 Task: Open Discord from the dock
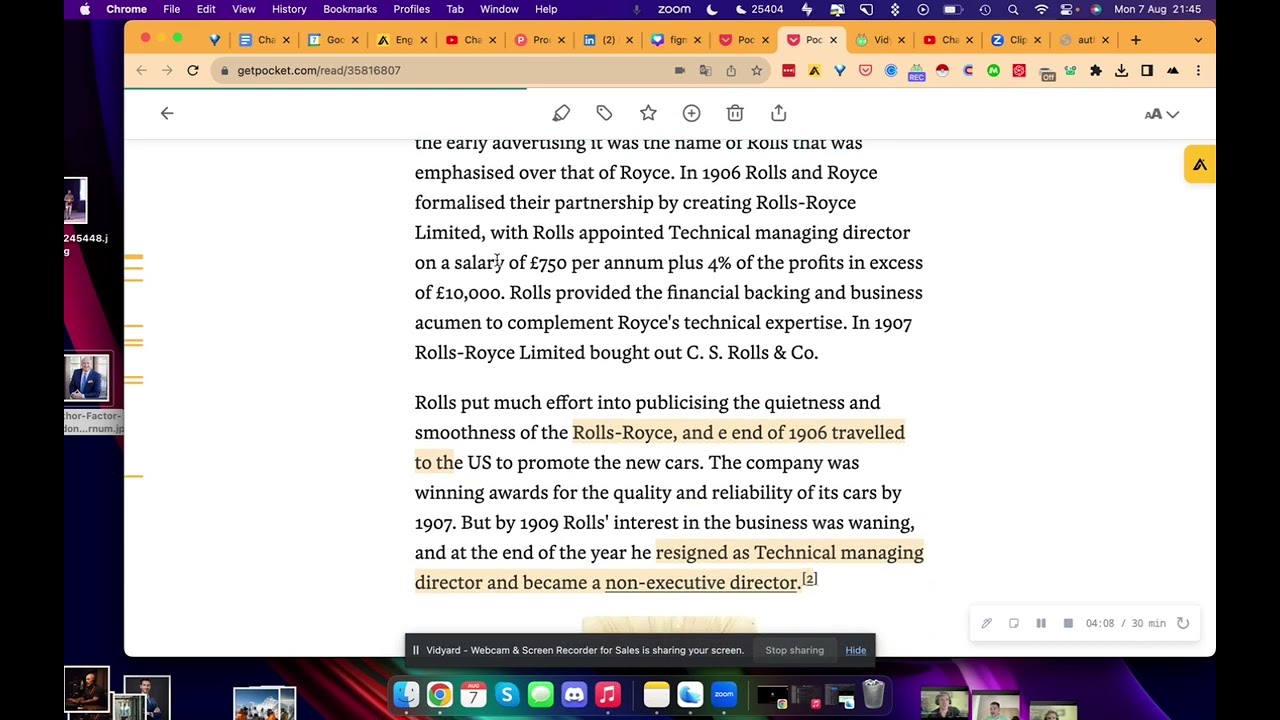tap(574, 694)
